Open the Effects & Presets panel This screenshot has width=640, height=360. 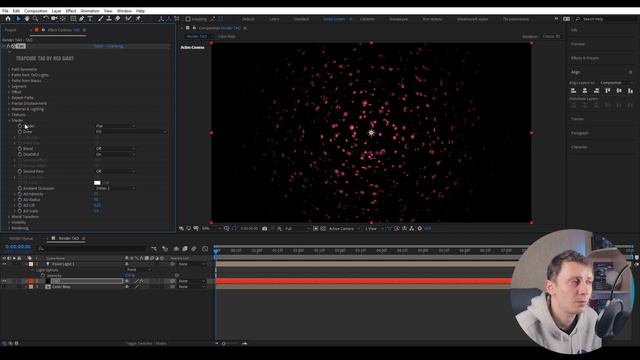tap(584, 58)
